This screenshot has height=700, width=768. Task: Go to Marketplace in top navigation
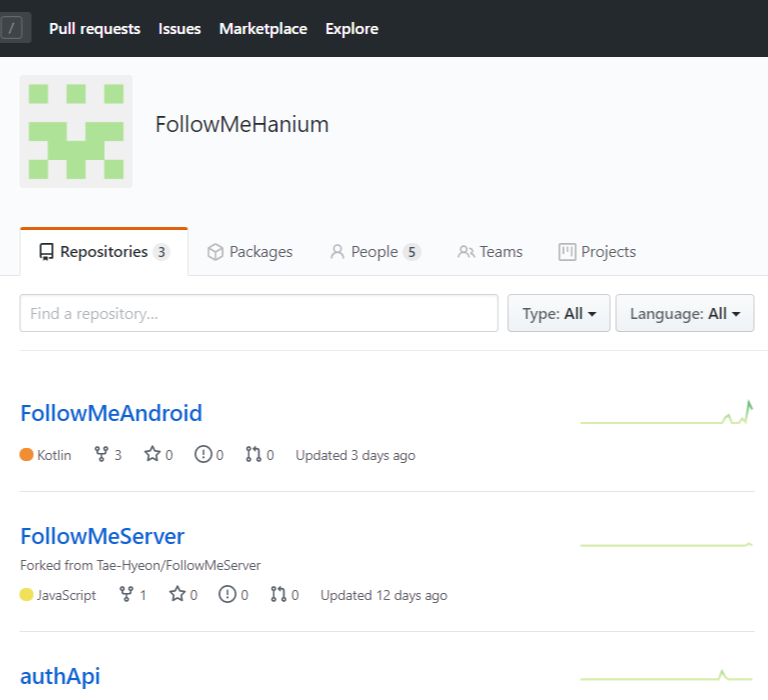click(x=263, y=29)
